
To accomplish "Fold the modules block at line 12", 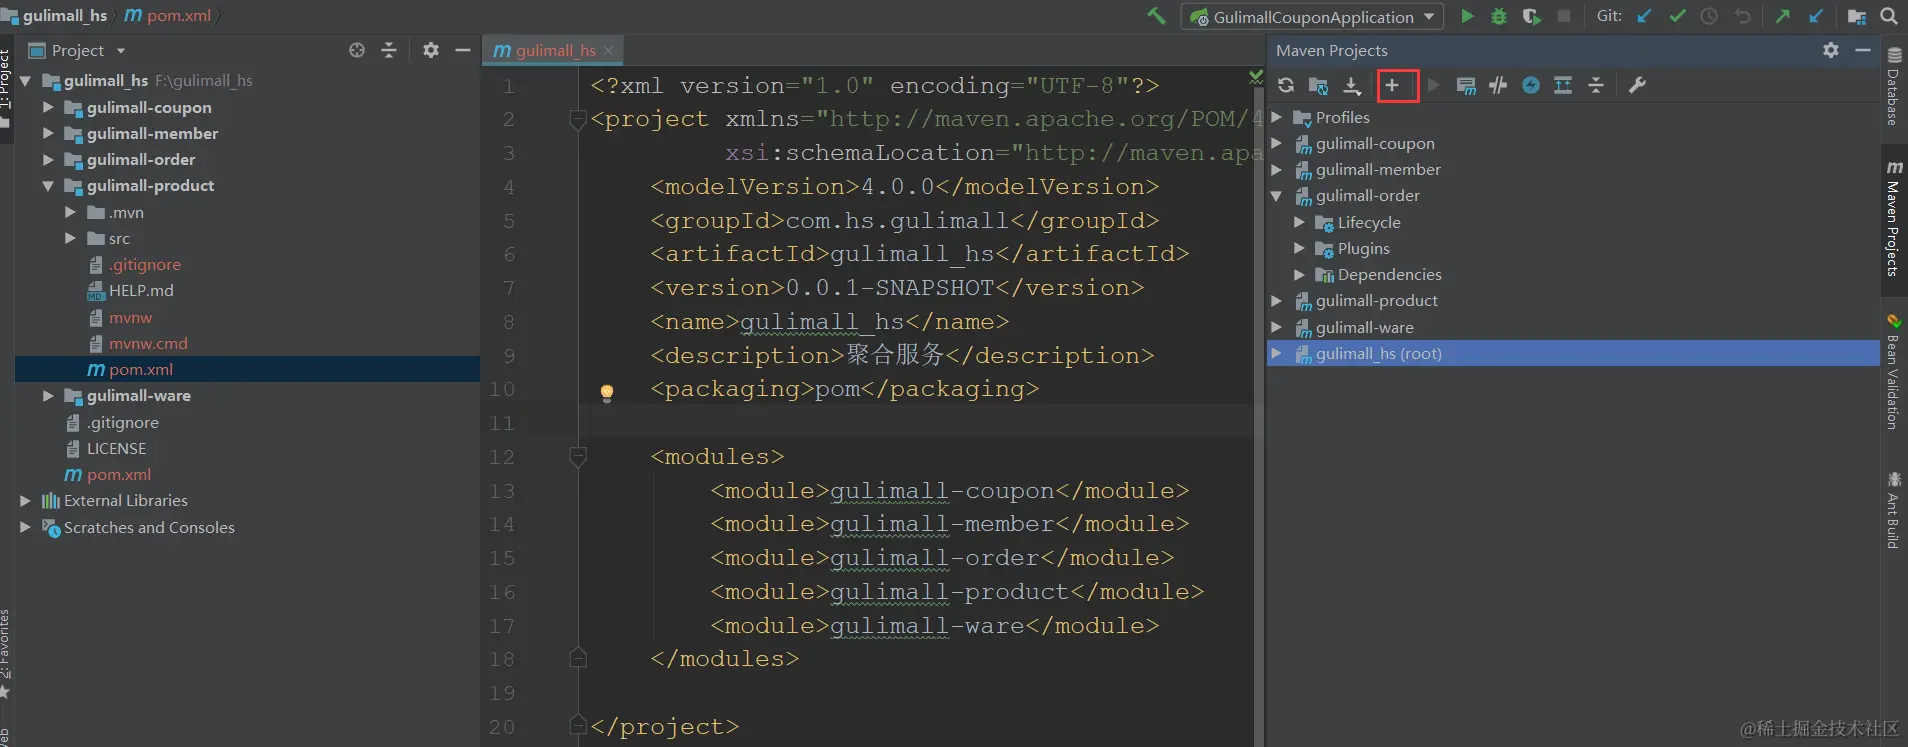I will [x=578, y=457].
